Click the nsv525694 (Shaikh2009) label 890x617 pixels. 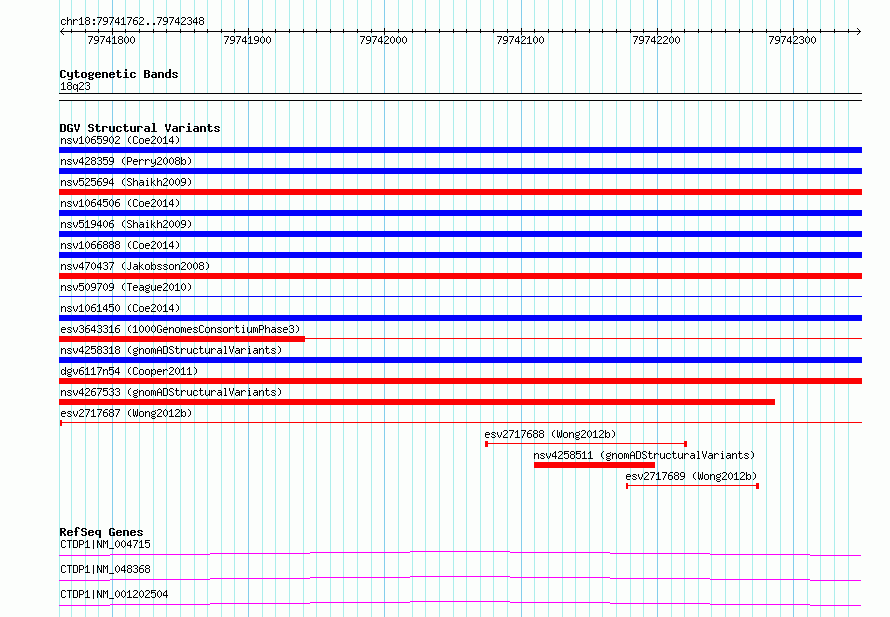(126, 182)
